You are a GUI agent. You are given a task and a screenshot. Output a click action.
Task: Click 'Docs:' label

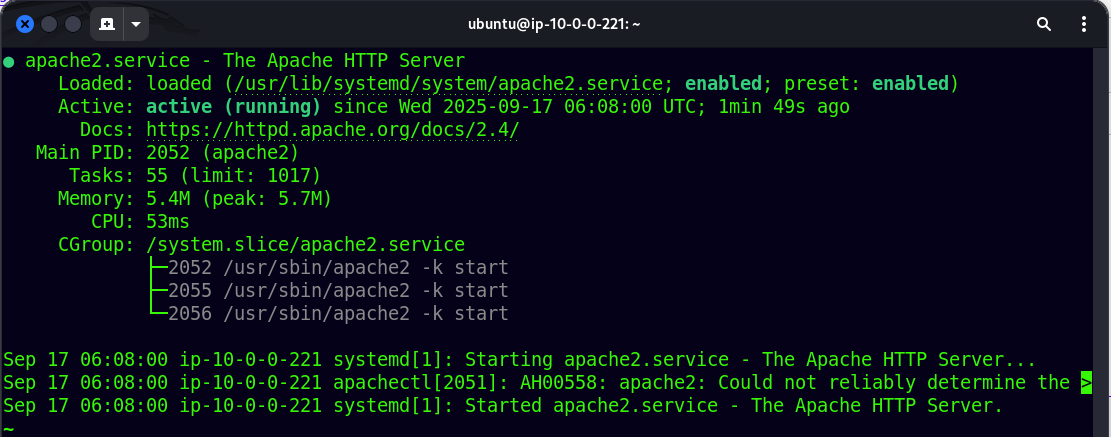[x=107, y=130]
